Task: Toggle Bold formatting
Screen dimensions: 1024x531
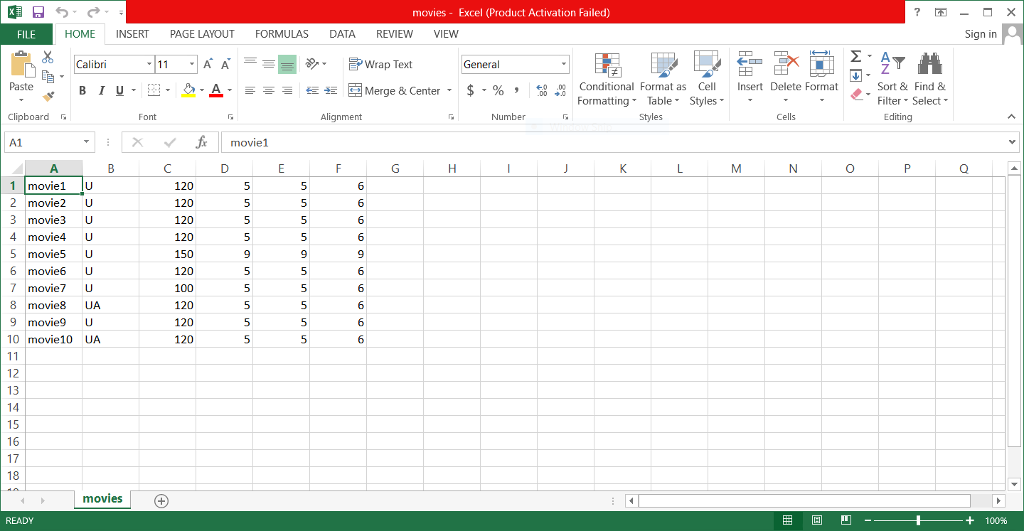Action: [82, 91]
